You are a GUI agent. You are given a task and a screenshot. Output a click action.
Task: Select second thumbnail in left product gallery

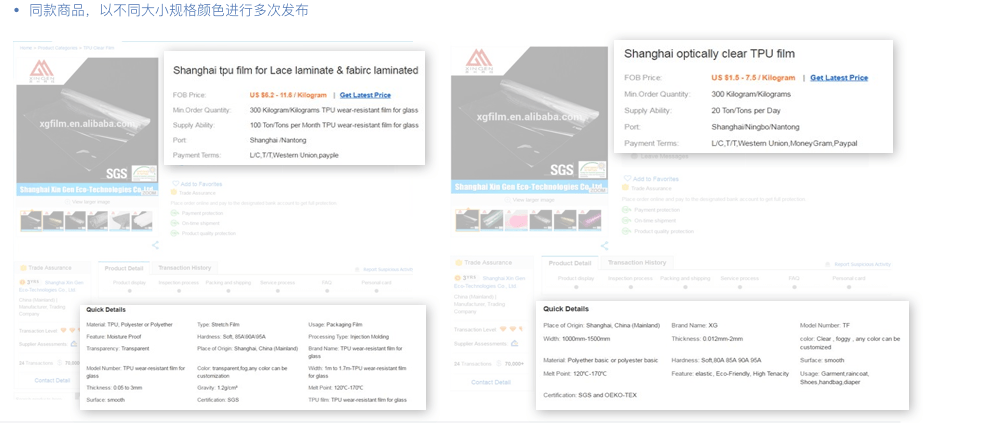tap(53, 221)
